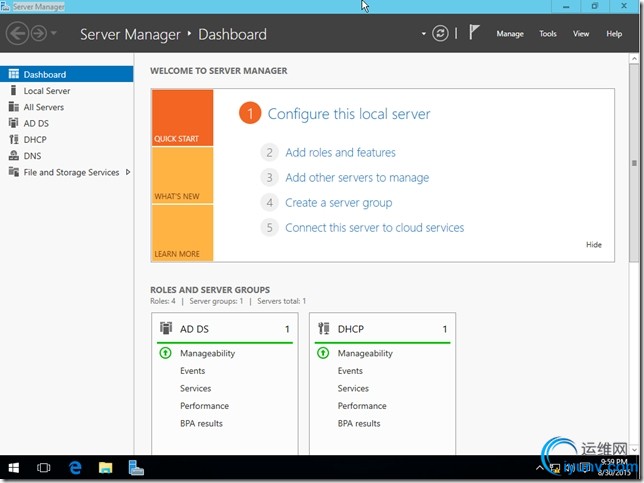This screenshot has width=644, height=483.
Task: Click the All Servers icon
Action: tap(14, 107)
